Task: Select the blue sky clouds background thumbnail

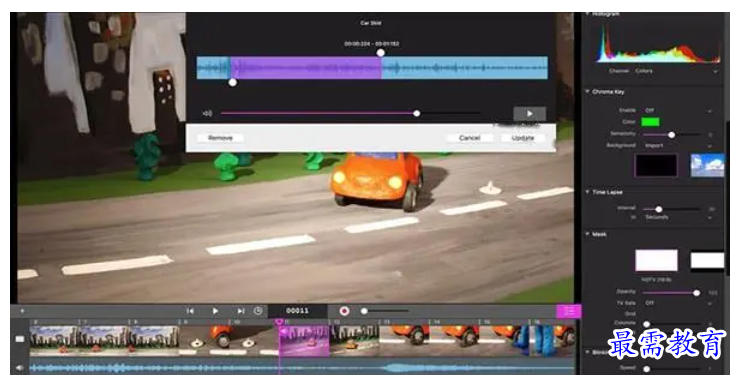Action: click(707, 165)
